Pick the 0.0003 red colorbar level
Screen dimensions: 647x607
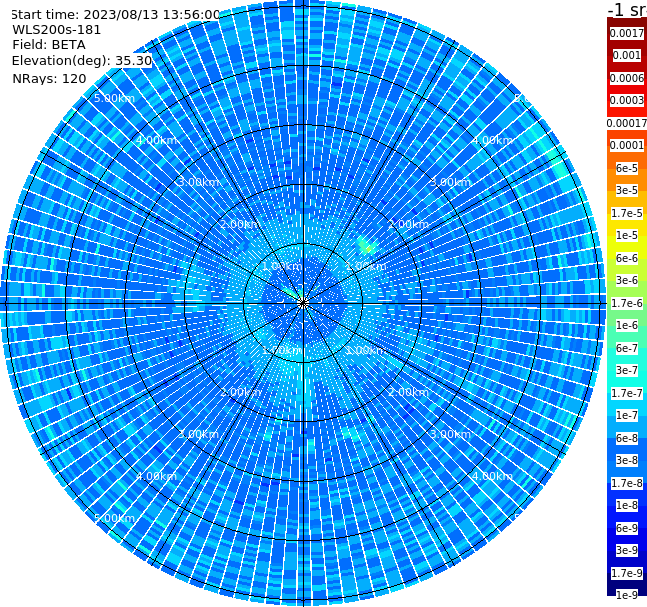627,100
